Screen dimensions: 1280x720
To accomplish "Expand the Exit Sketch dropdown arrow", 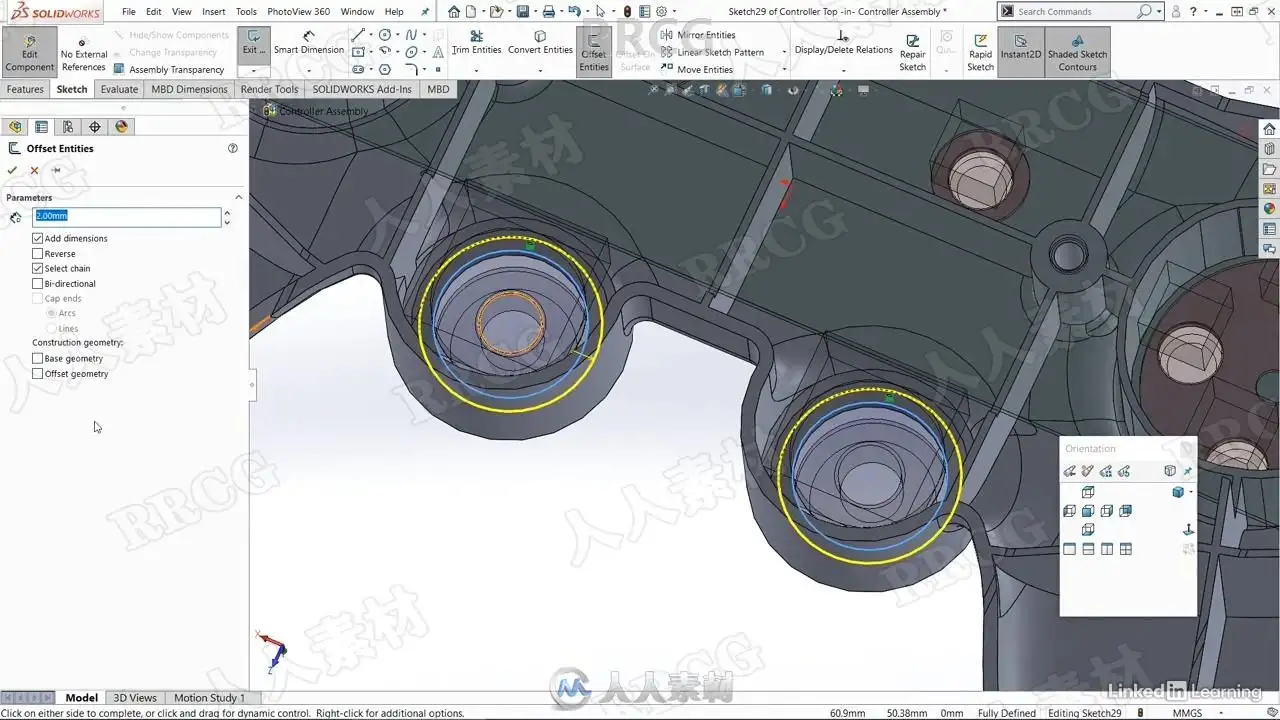I will [254, 71].
